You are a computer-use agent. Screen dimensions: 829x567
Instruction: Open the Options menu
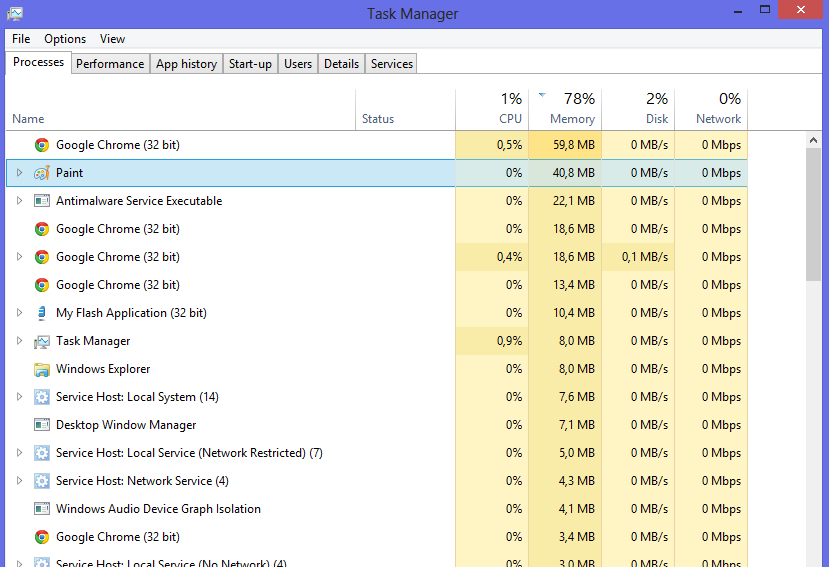click(x=65, y=39)
